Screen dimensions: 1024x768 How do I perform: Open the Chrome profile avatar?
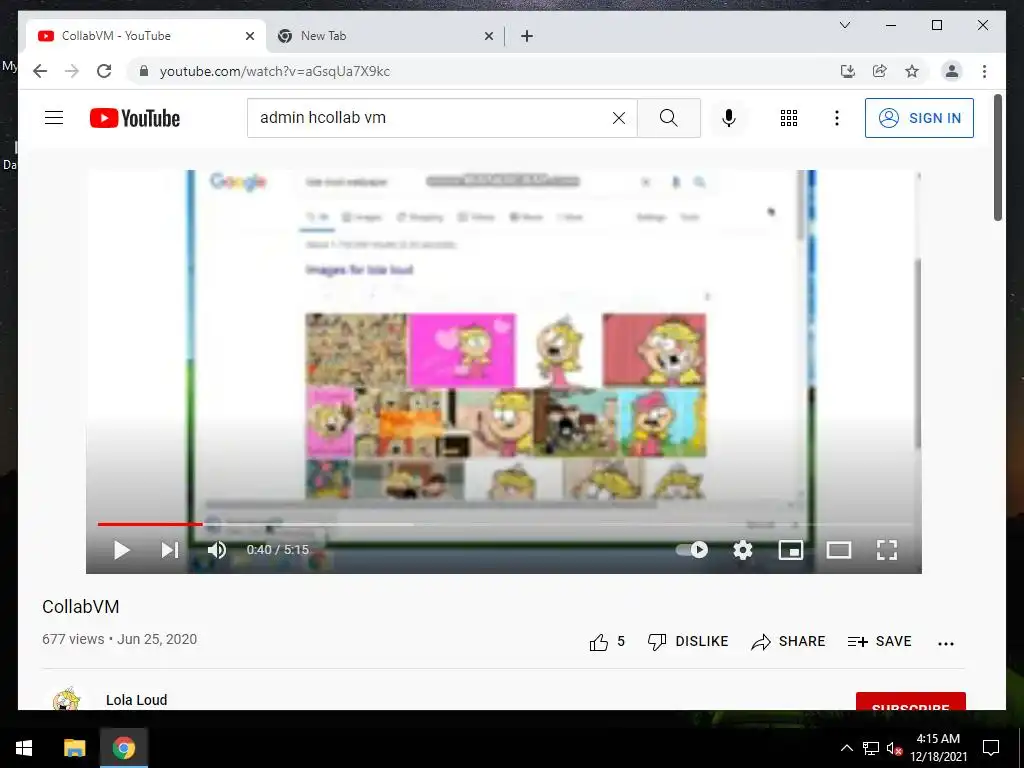coord(952,71)
